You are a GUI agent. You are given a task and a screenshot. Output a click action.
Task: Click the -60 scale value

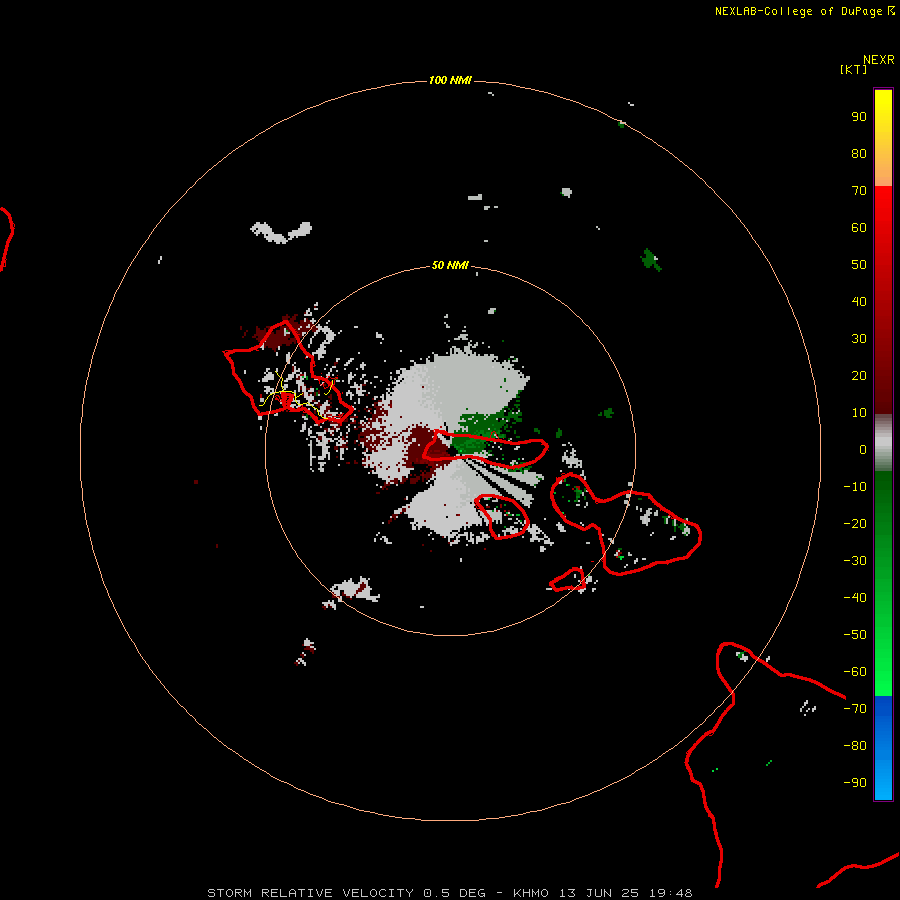coord(855,672)
